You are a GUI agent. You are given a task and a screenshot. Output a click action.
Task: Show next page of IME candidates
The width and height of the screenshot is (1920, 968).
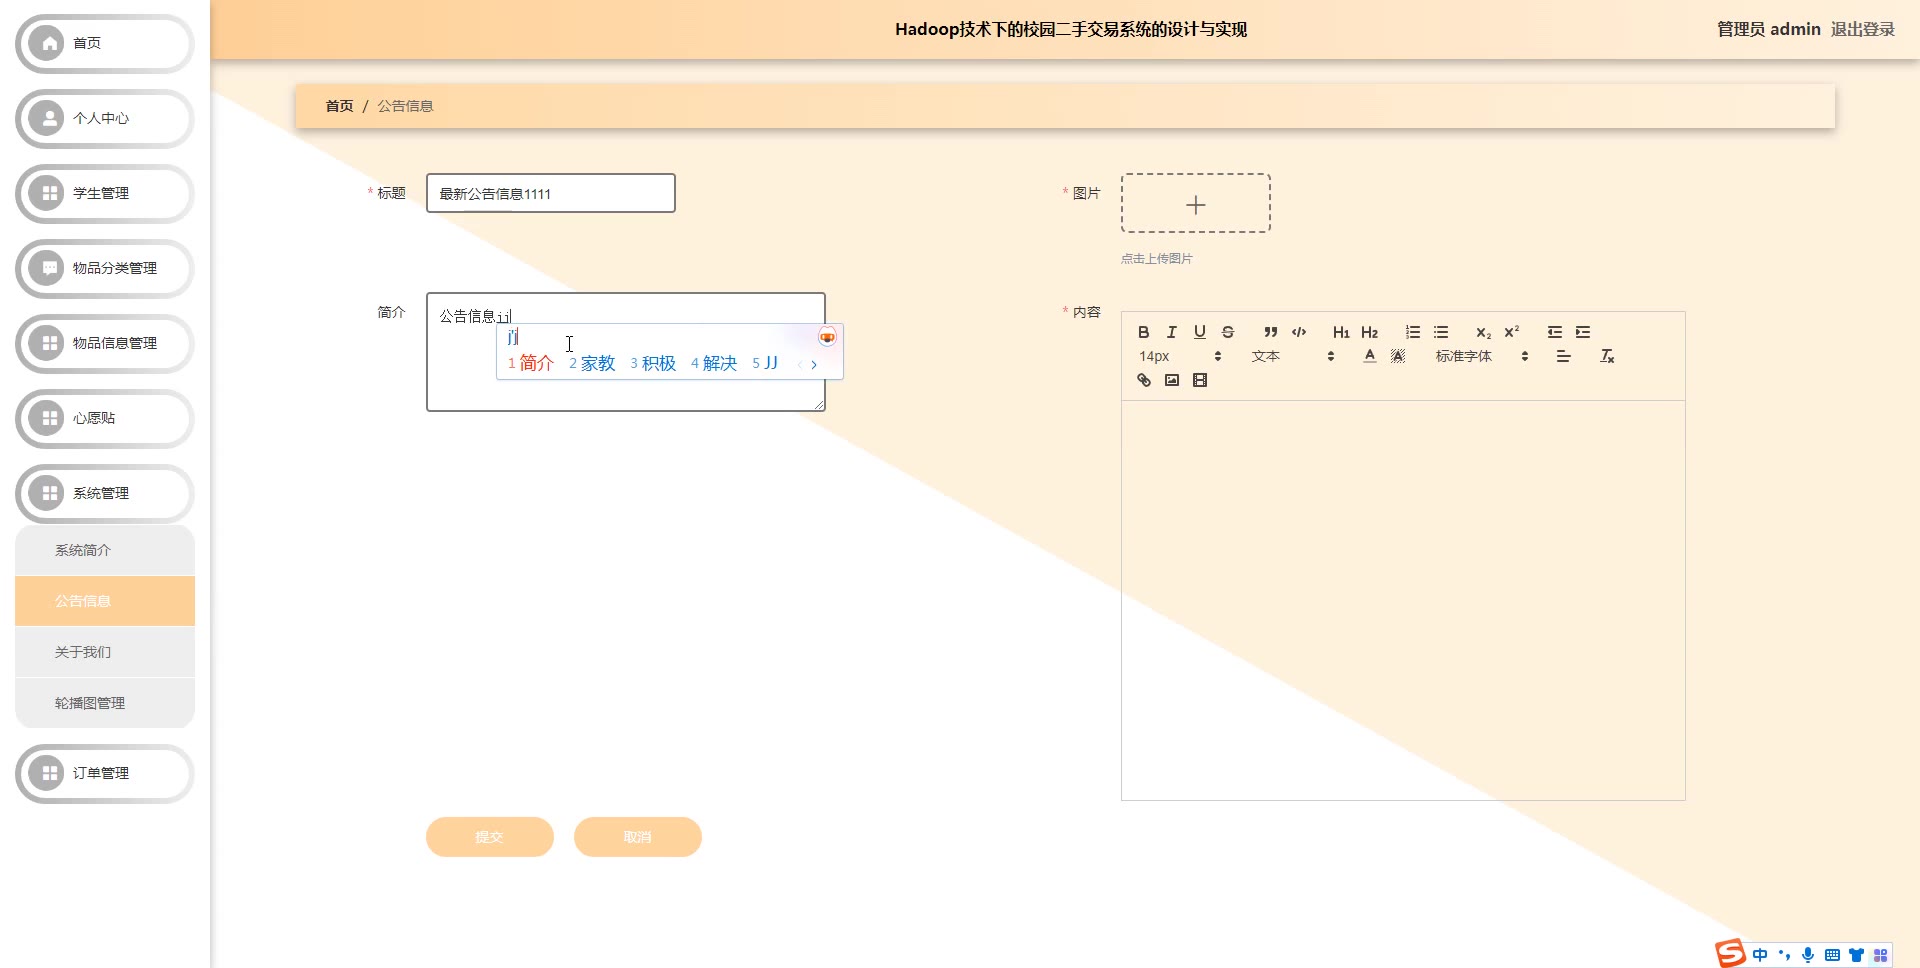pos(814,364)
